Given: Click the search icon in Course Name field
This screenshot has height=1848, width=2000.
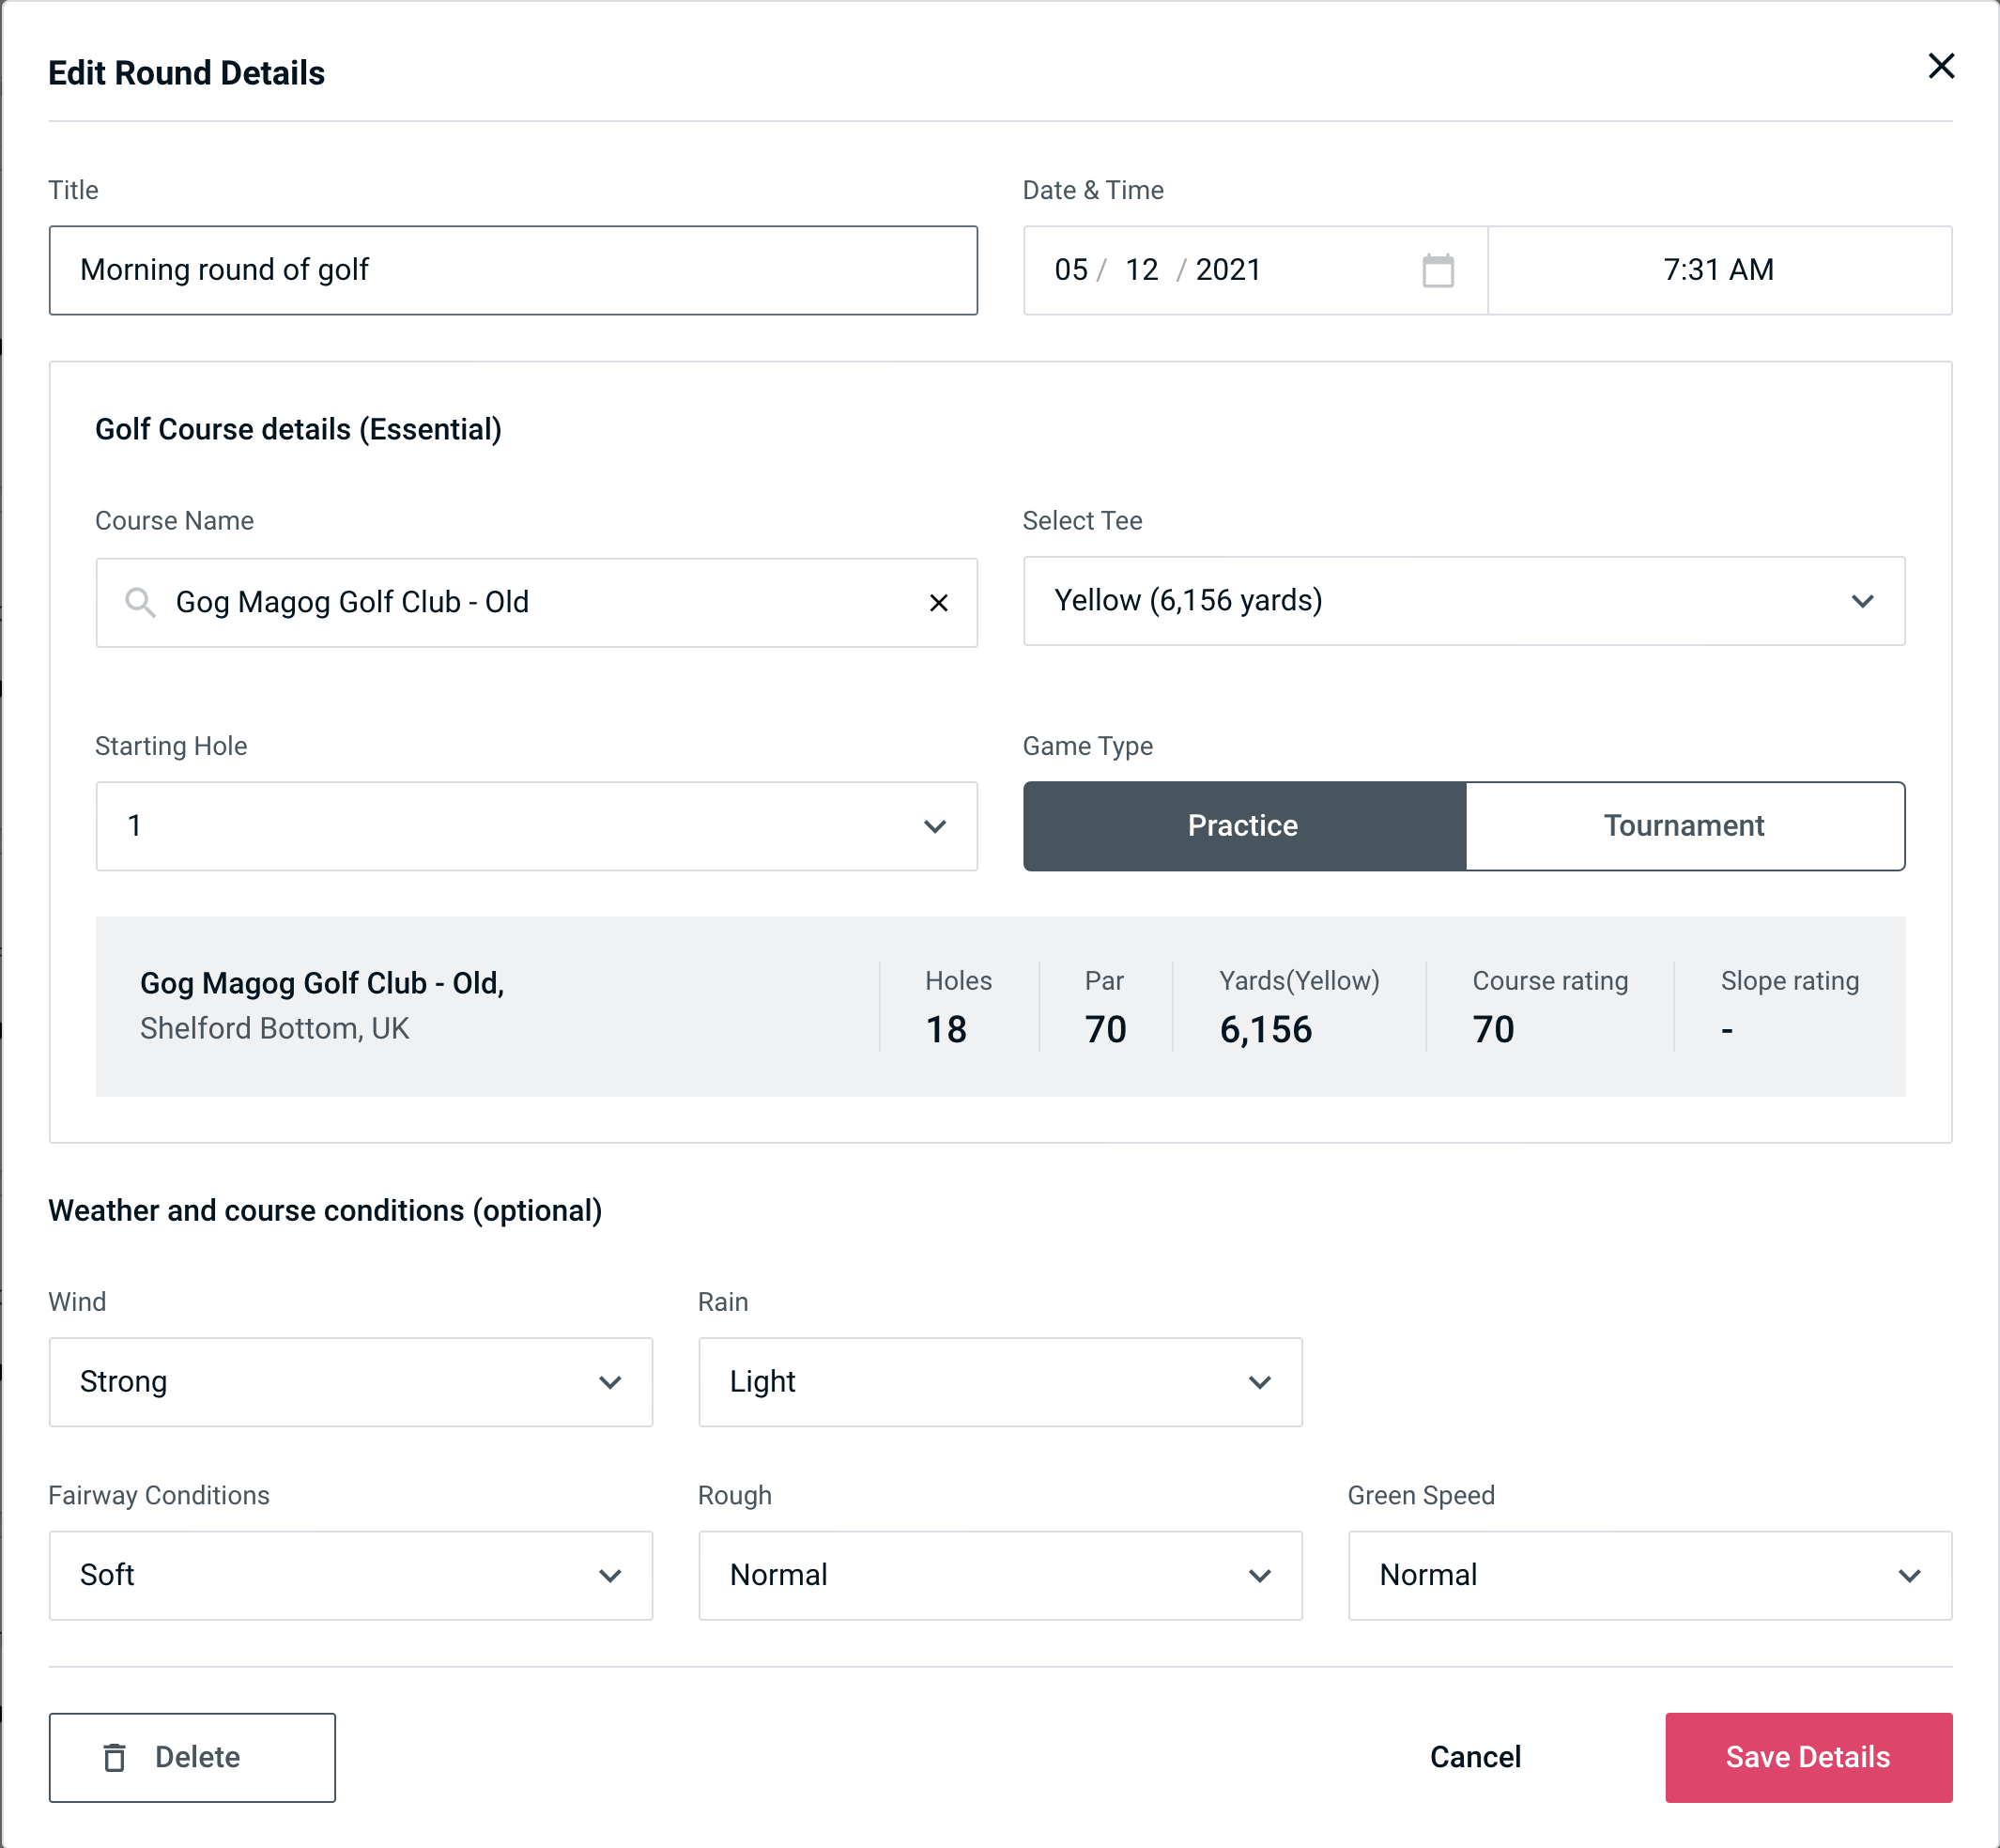Looking at the screenshot, I should click(x=139, y=601).
